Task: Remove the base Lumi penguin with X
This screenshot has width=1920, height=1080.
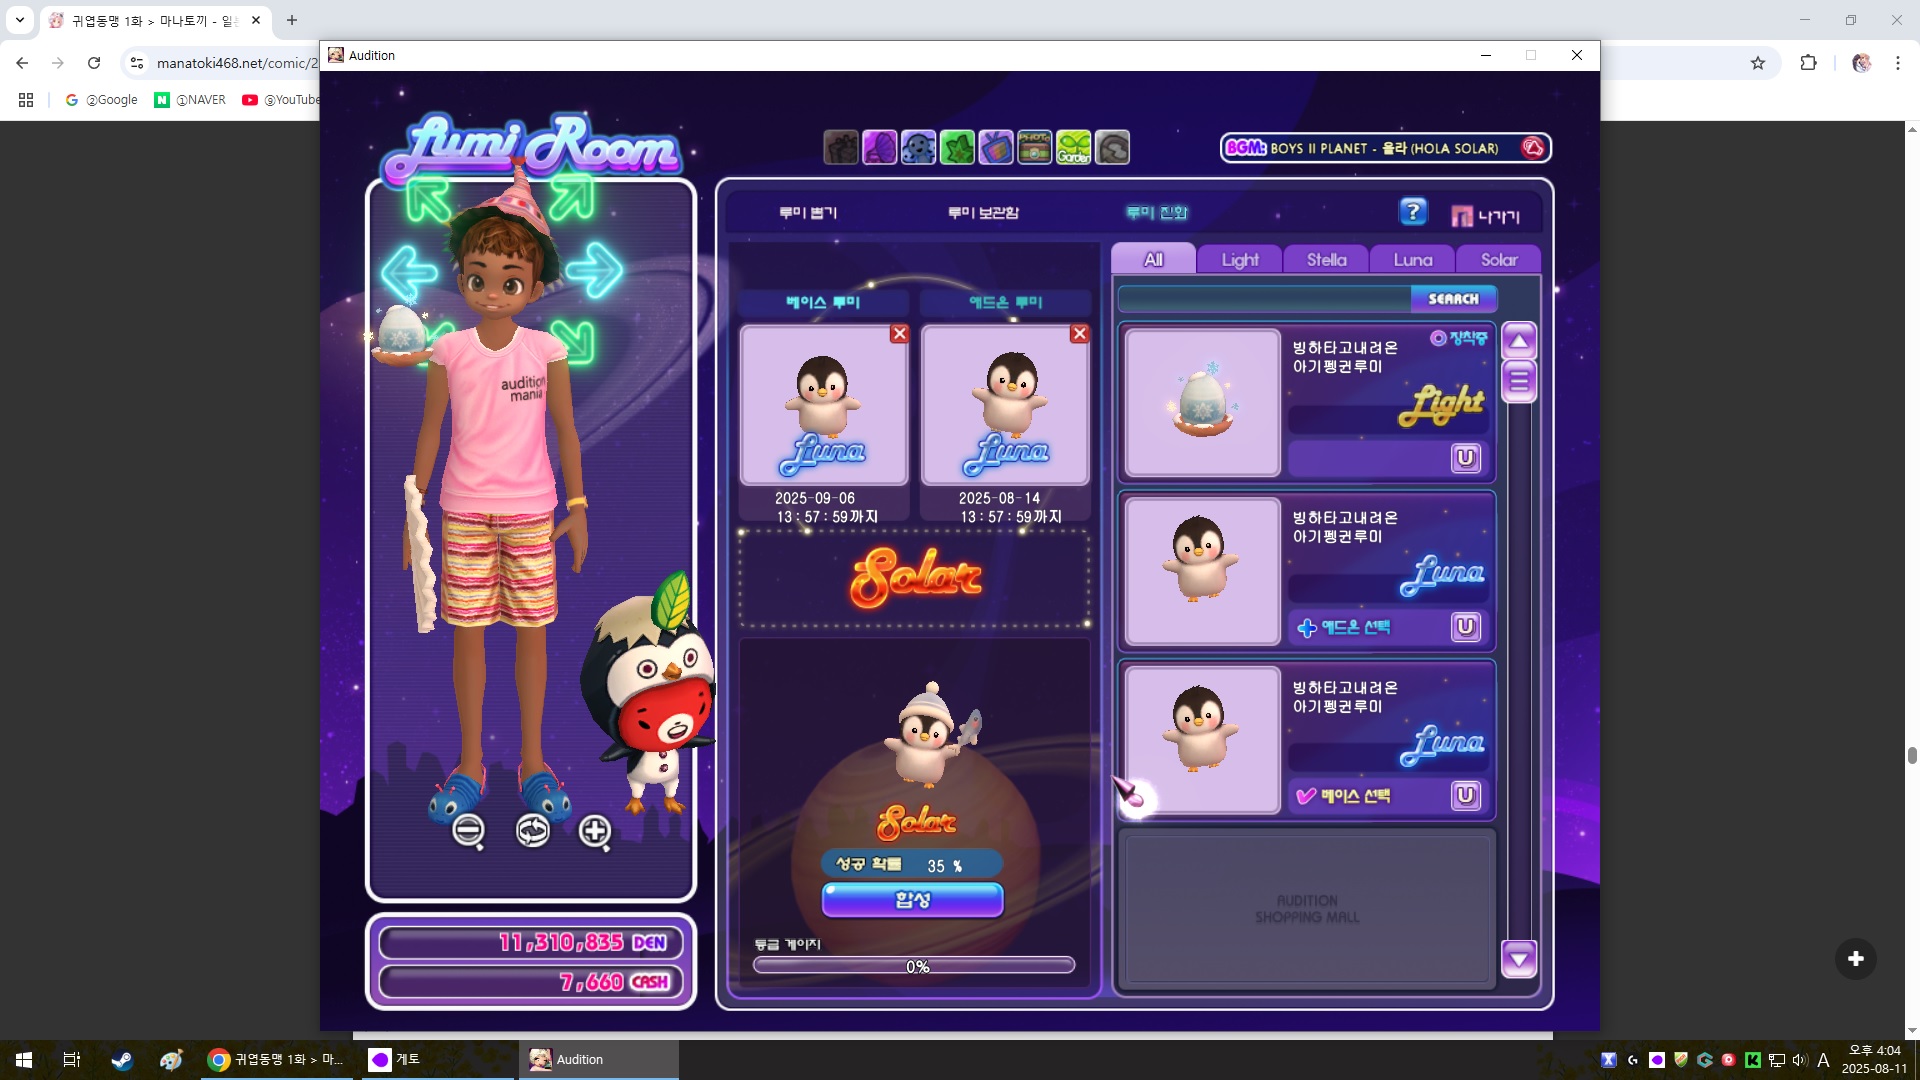Action: pyautogui.click(x=899, y=334)
